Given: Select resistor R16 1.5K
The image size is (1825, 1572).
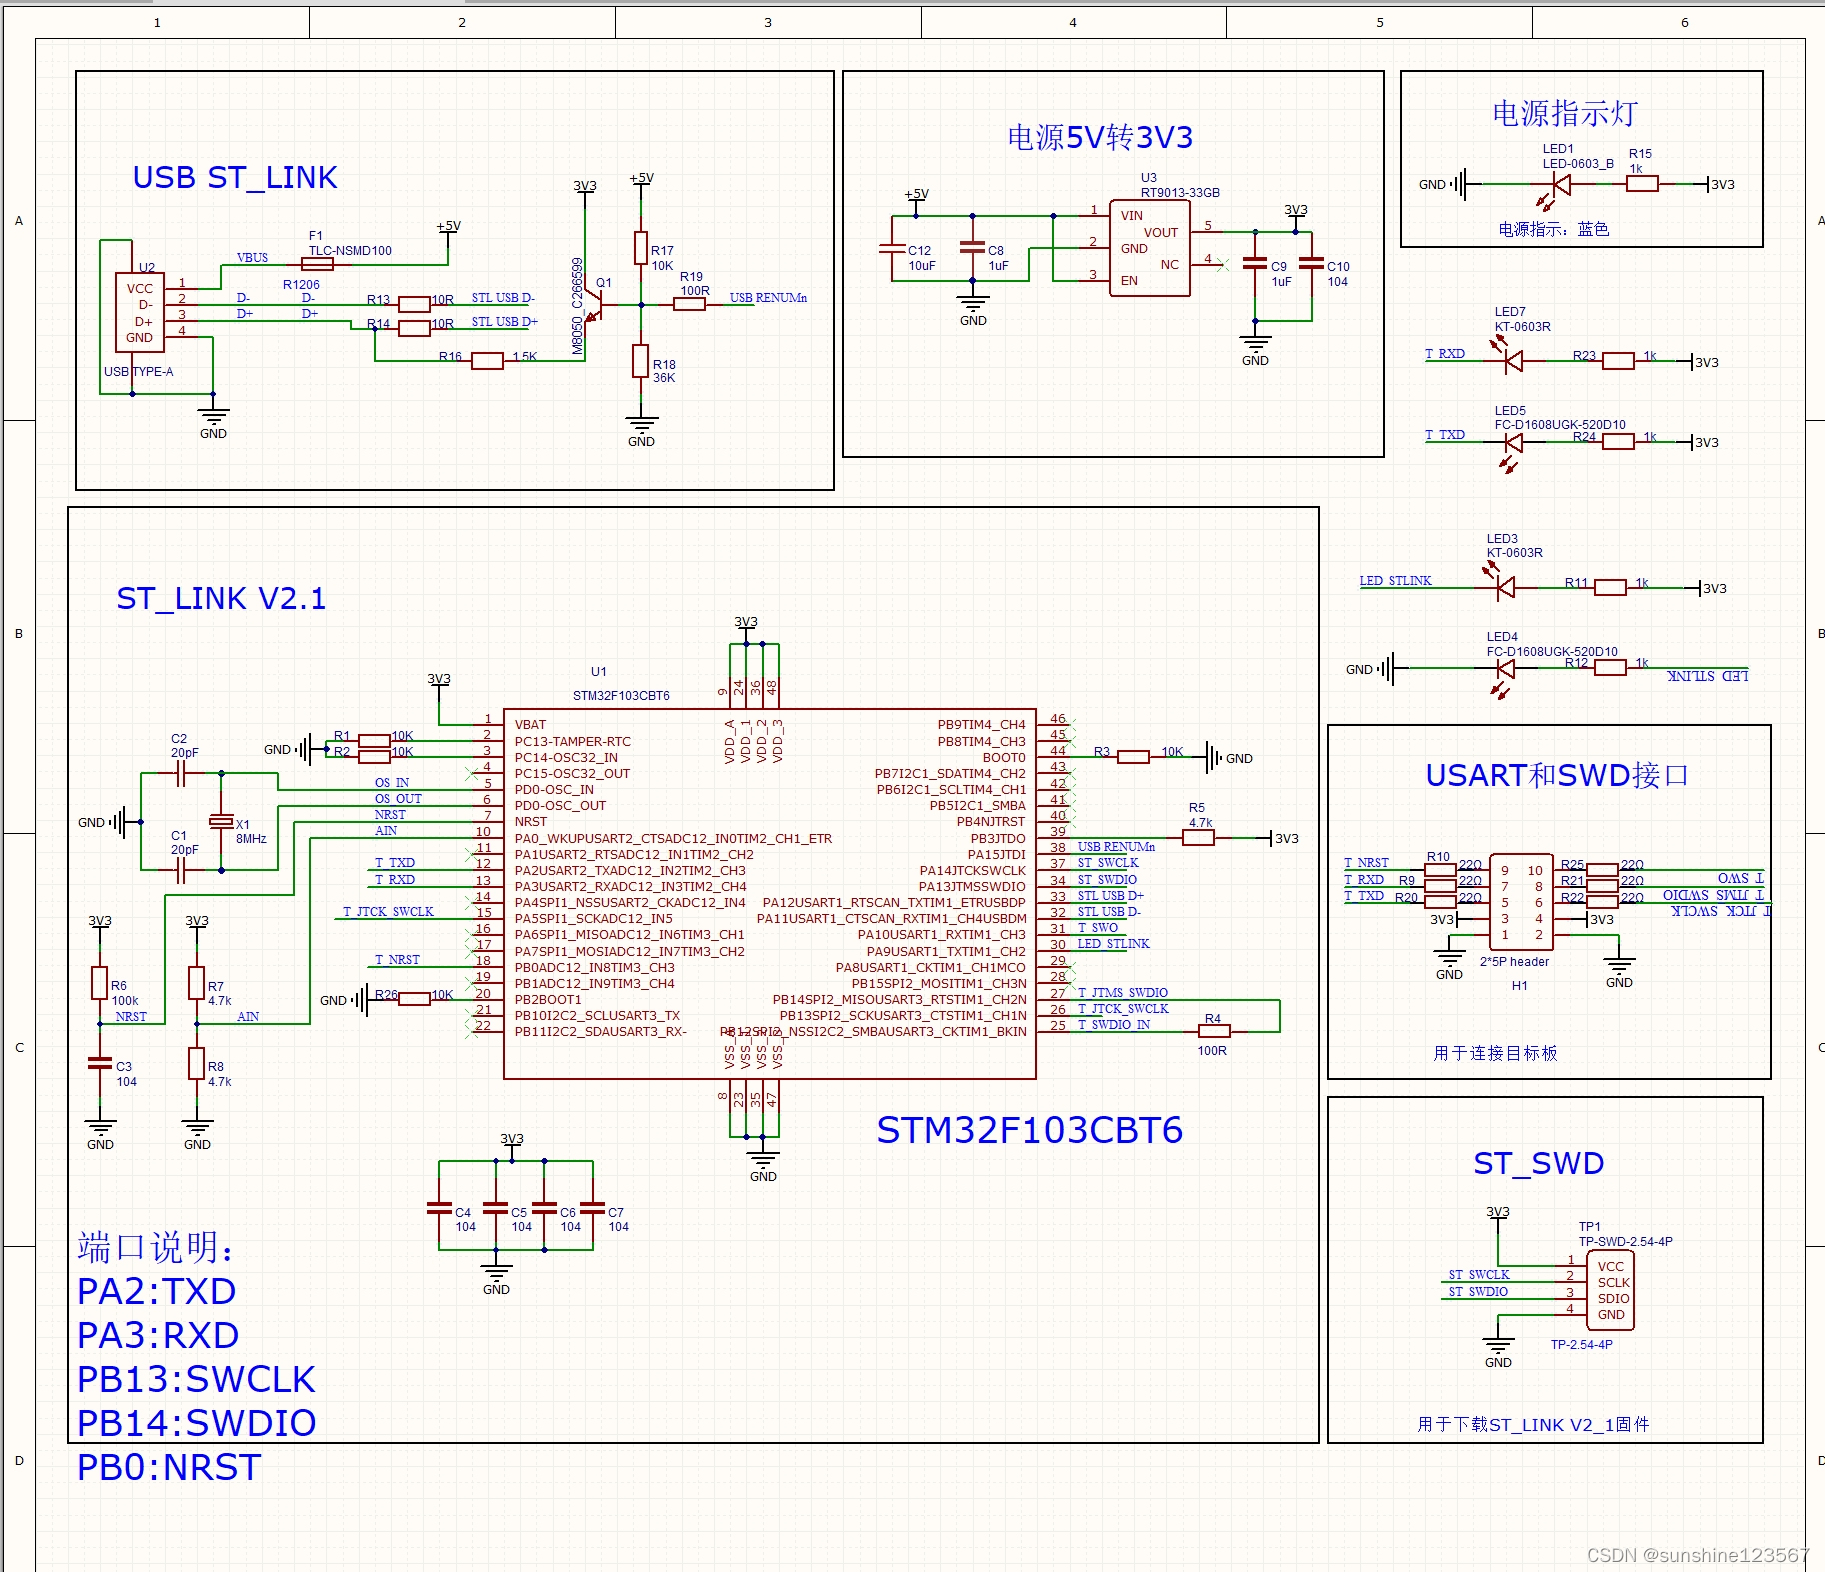Looking at the screenshot, I should [487, 360].
